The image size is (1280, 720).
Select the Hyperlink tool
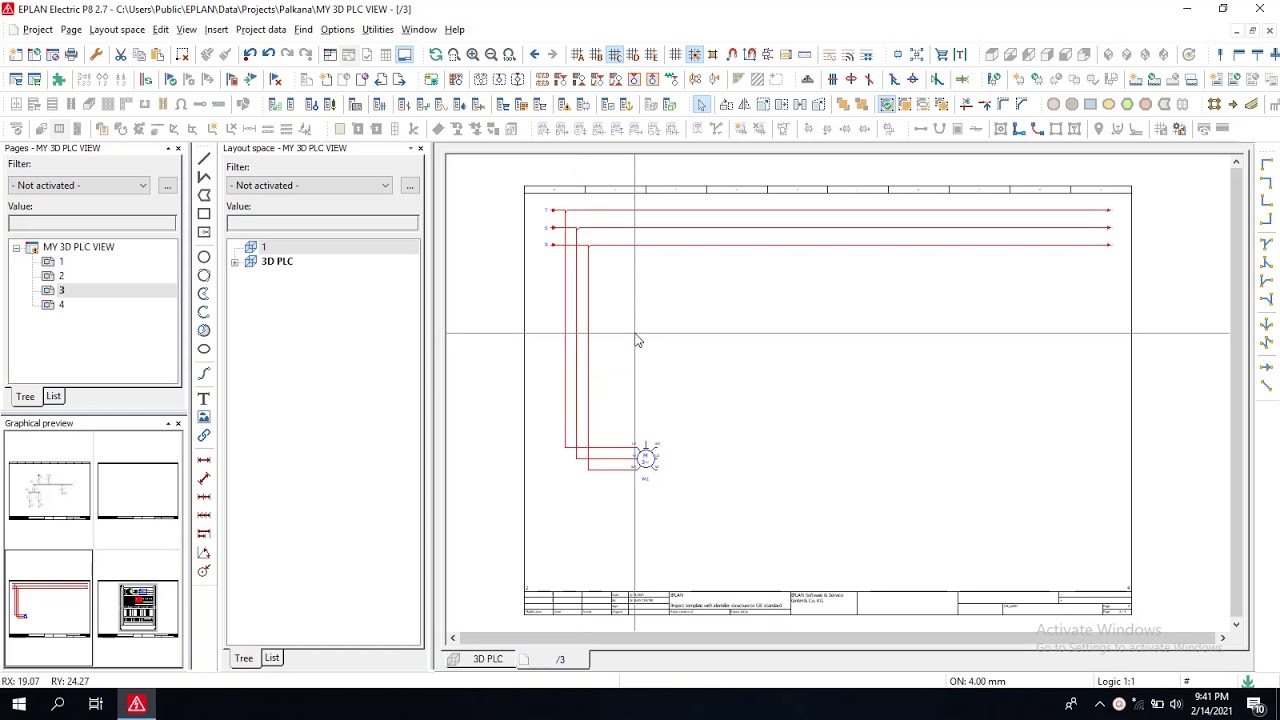204,435
